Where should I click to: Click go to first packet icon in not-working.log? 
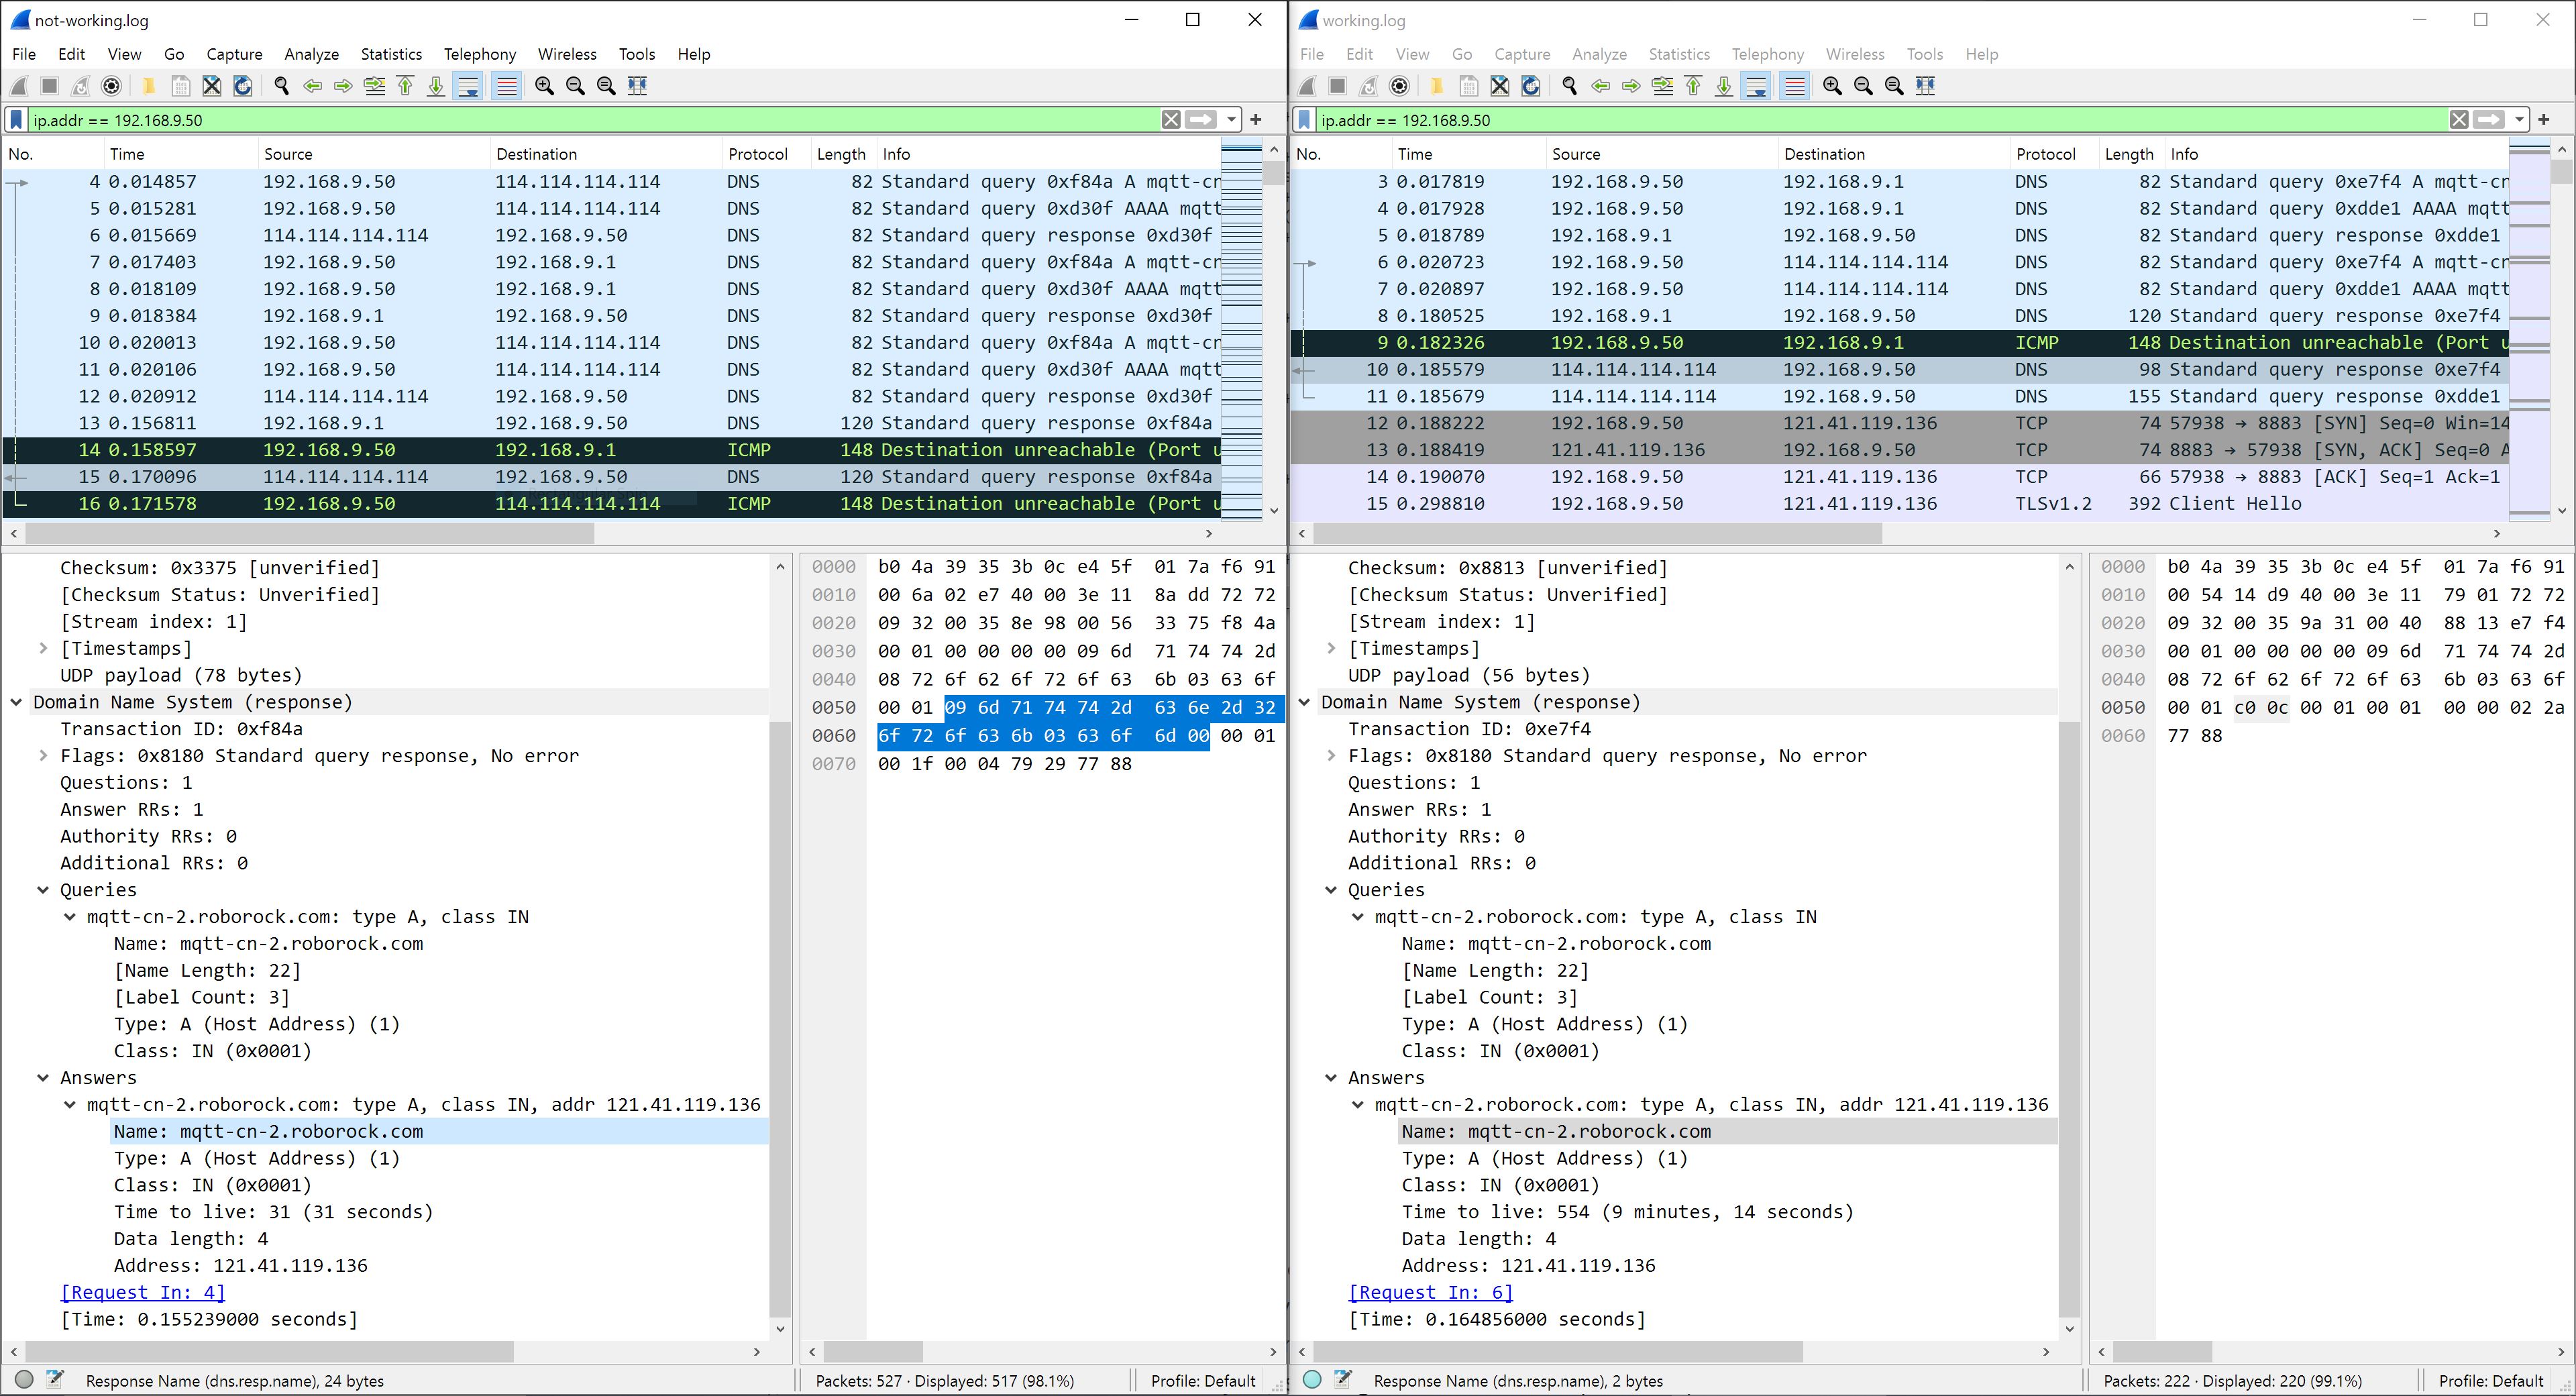[406, 86]
